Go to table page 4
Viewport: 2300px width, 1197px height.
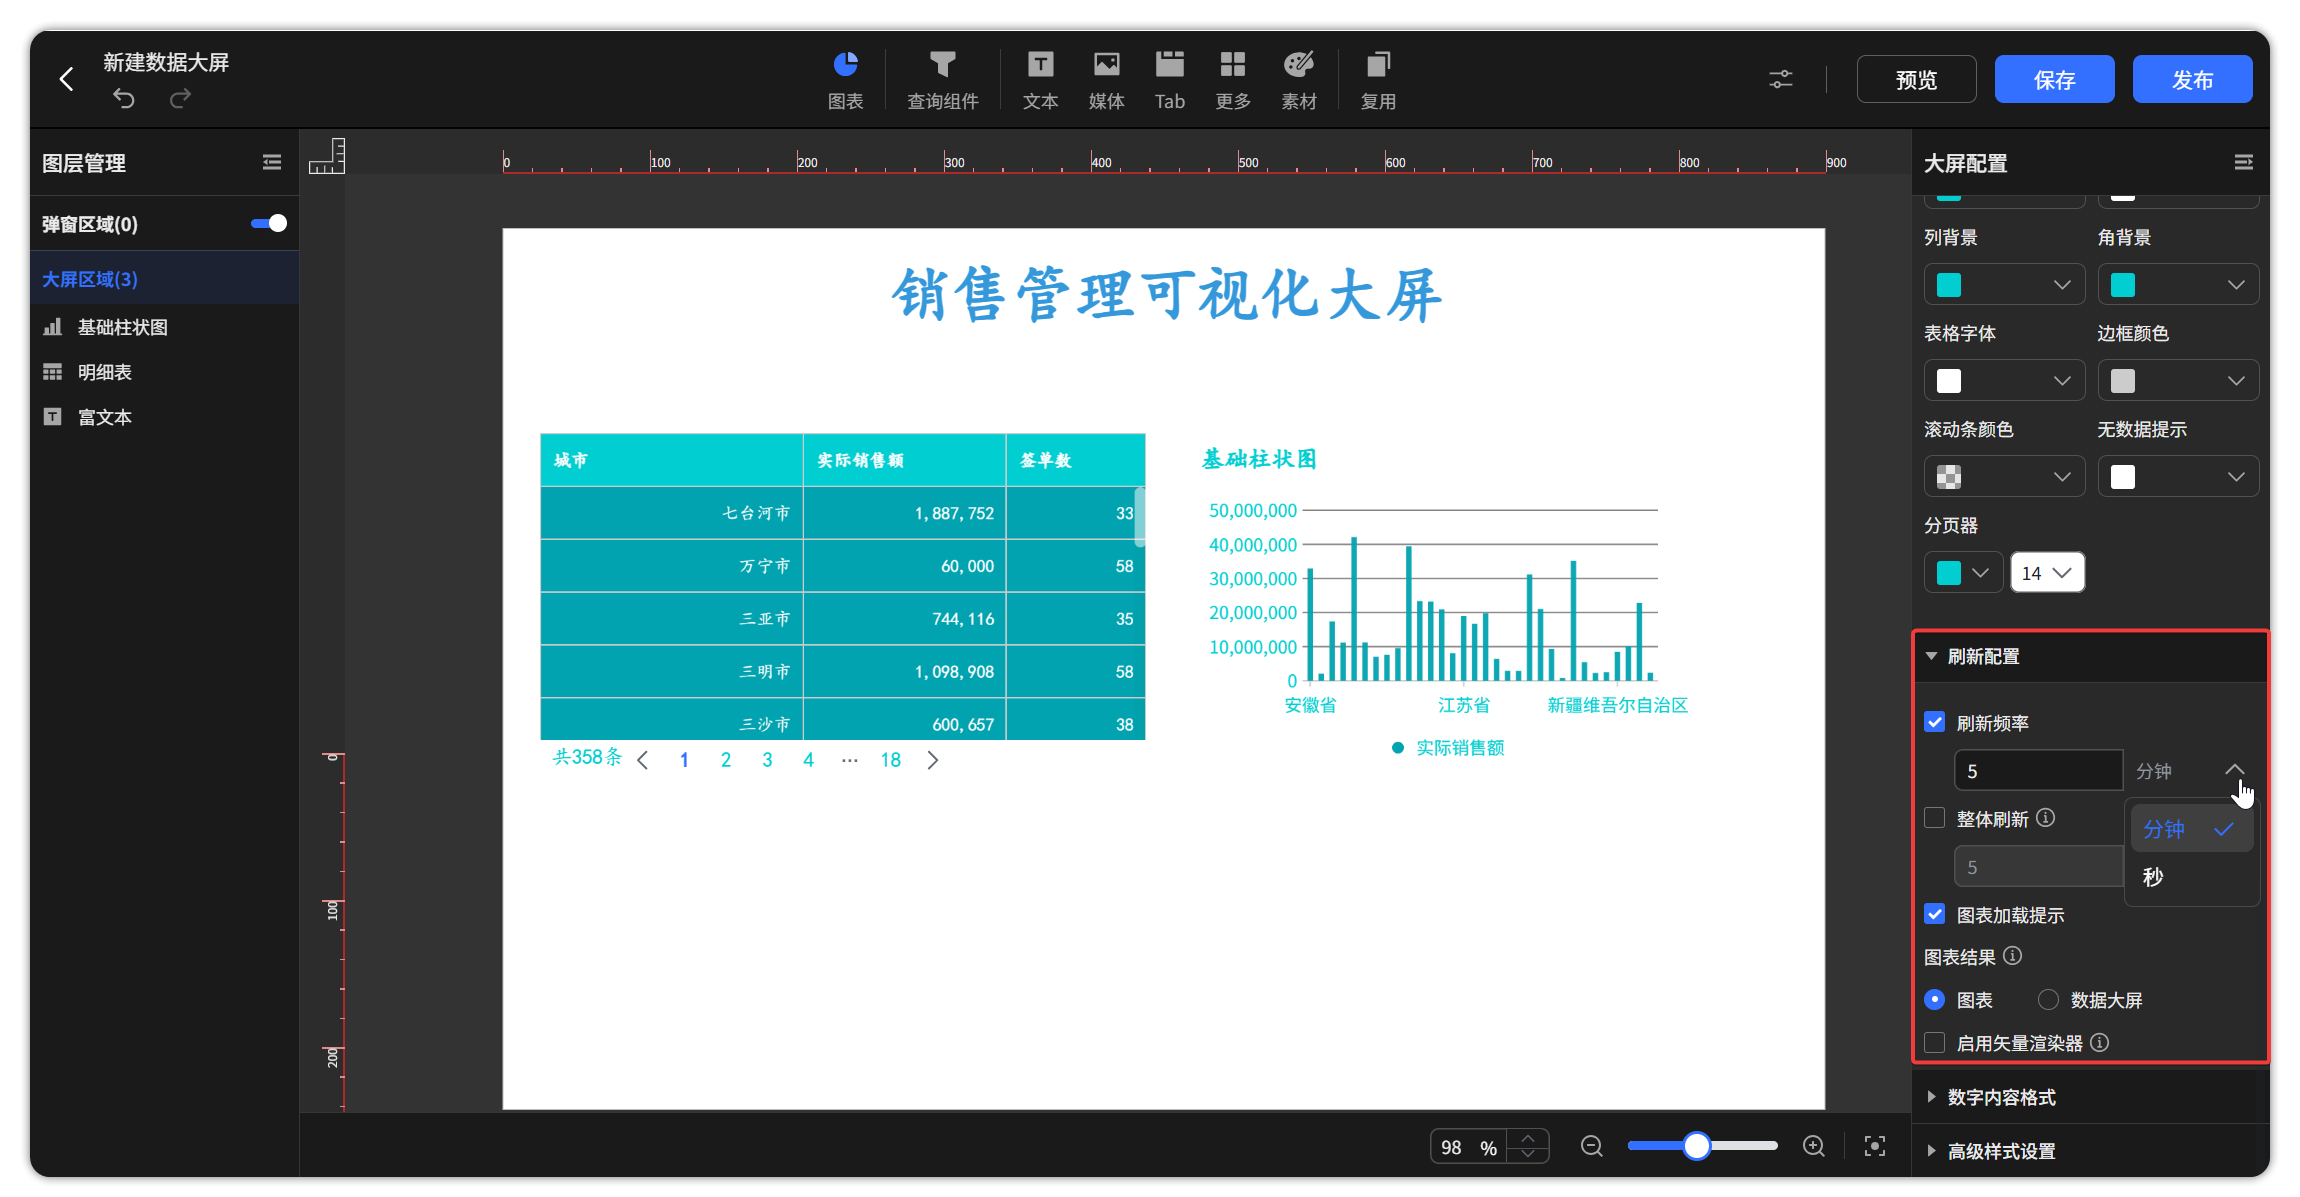[x=808, y=760]
